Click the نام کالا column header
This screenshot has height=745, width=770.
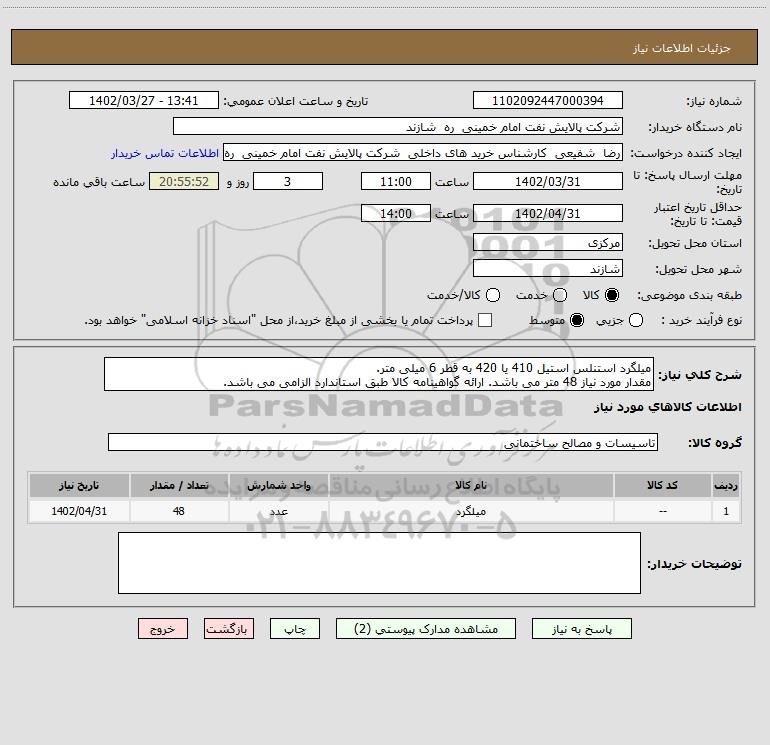click(x=471, y=486)
